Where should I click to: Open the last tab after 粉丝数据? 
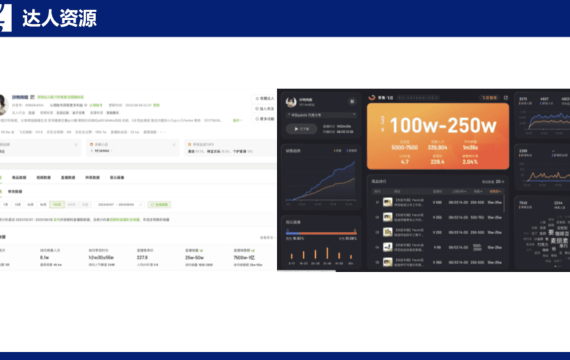pyautogui.click(x=117, y=177)
